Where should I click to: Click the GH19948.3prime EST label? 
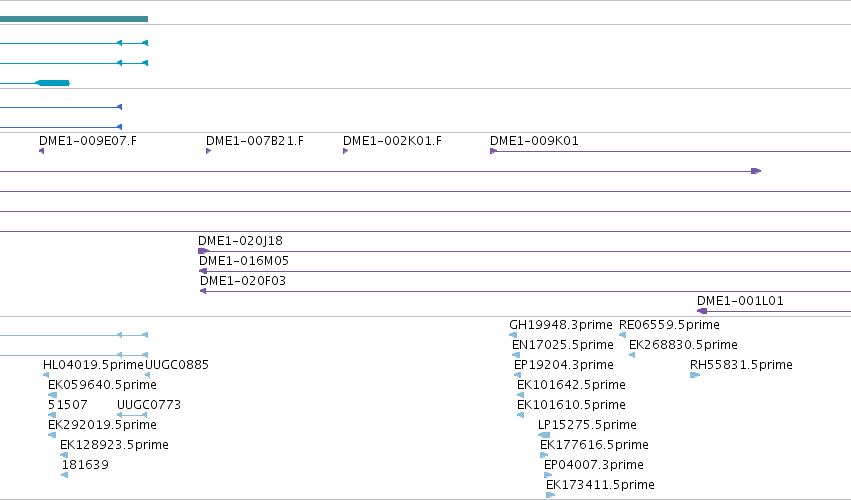tap(561, 325)
